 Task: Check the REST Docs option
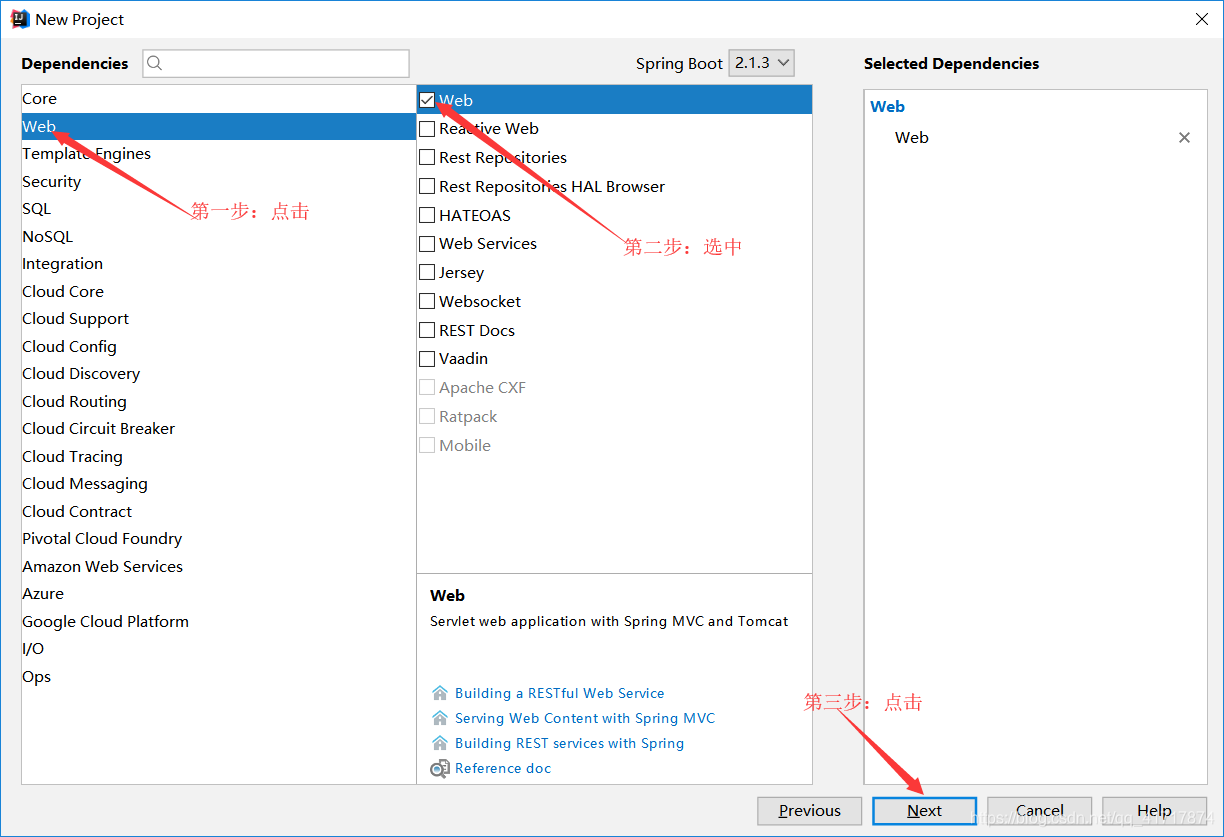(427, 331)
